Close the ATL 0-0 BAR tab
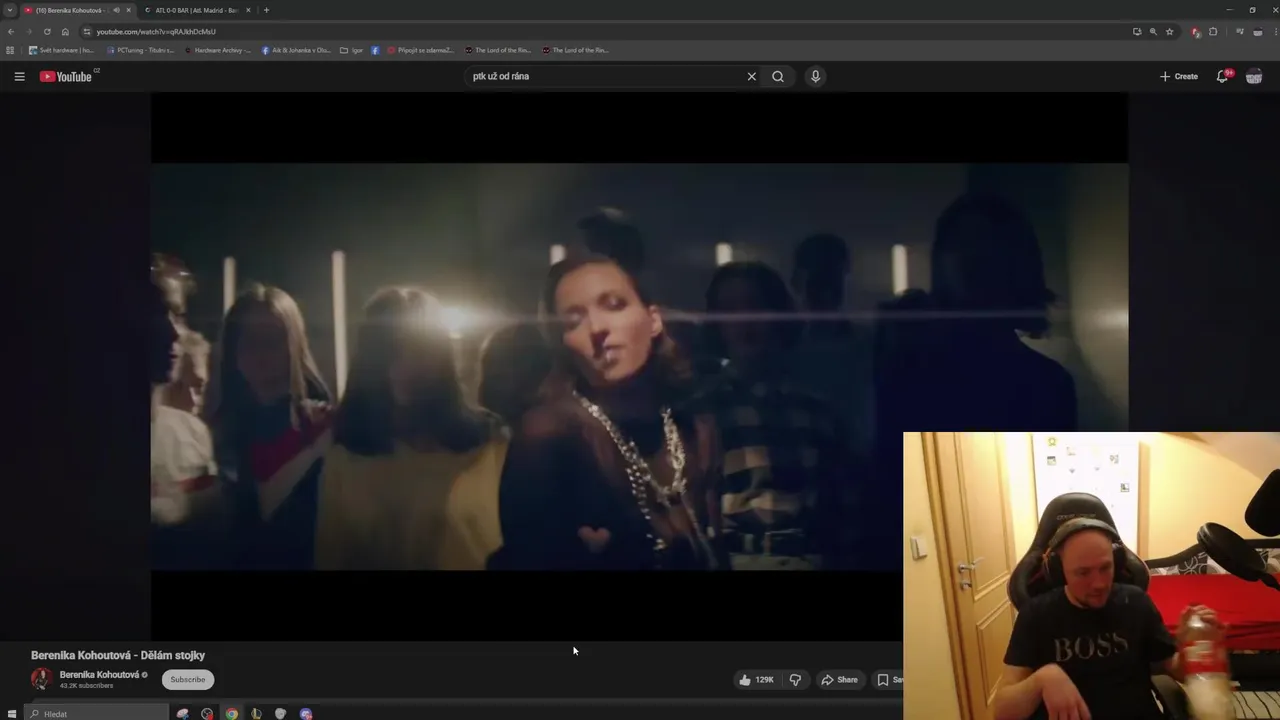Screen dimensions: 1280x720 tap(248, 10)
